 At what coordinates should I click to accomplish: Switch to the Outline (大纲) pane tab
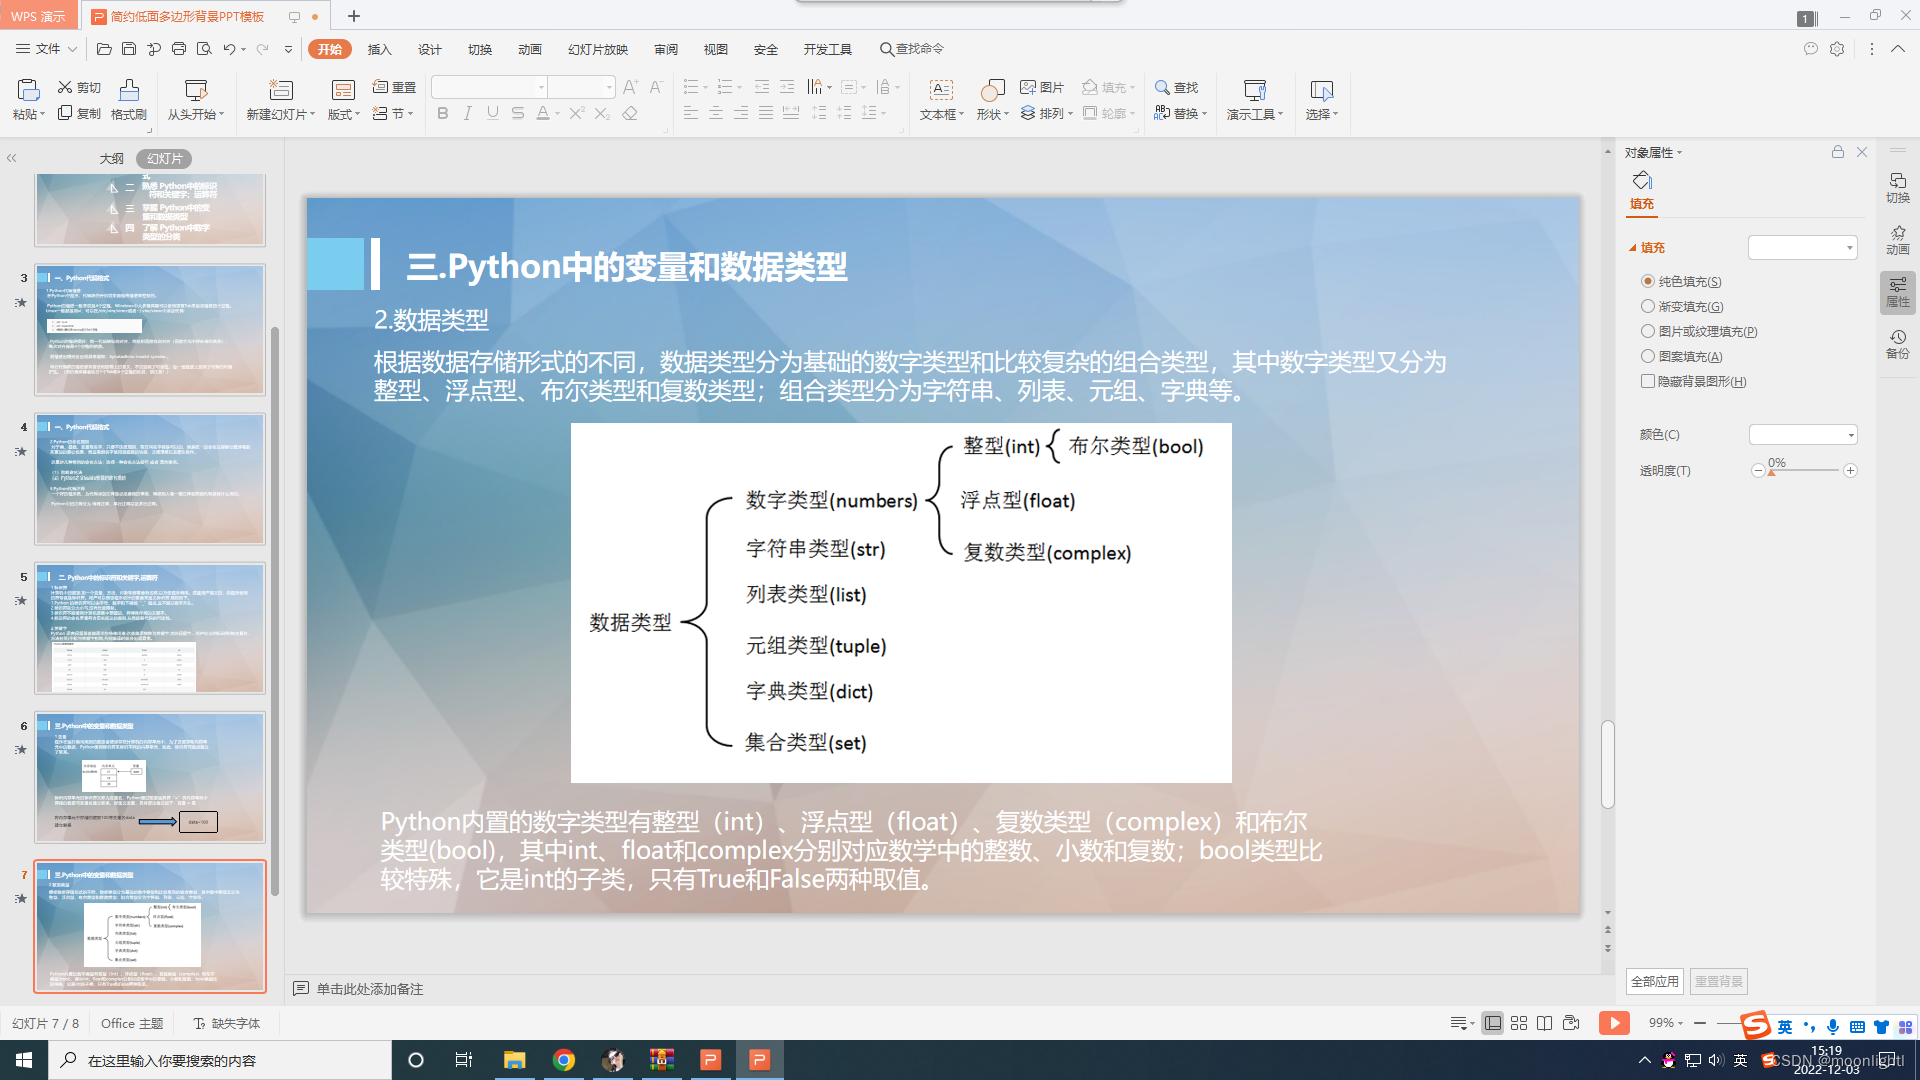point(111,158)
